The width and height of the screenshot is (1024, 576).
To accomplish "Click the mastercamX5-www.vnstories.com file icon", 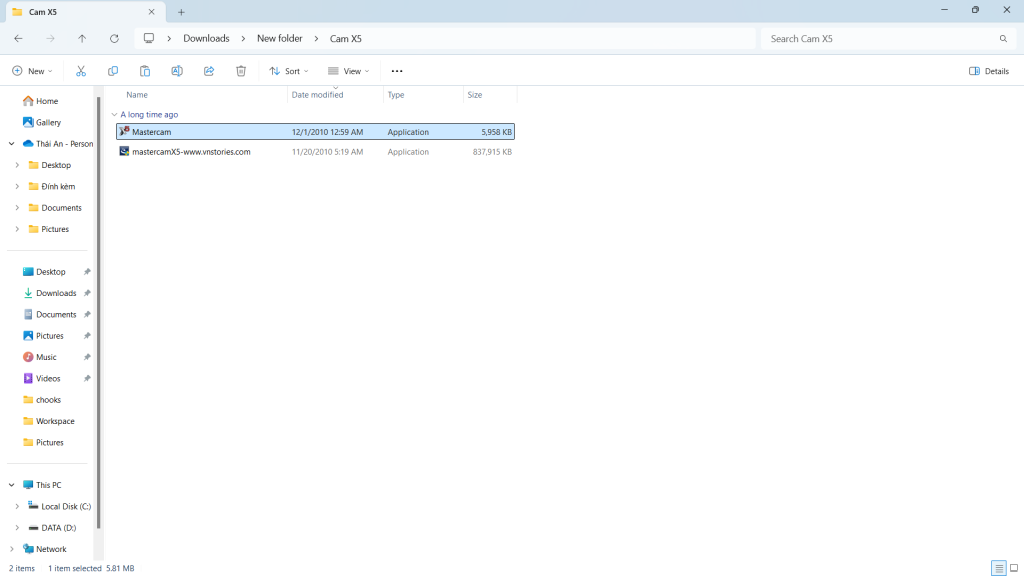I will pos(124,152).
